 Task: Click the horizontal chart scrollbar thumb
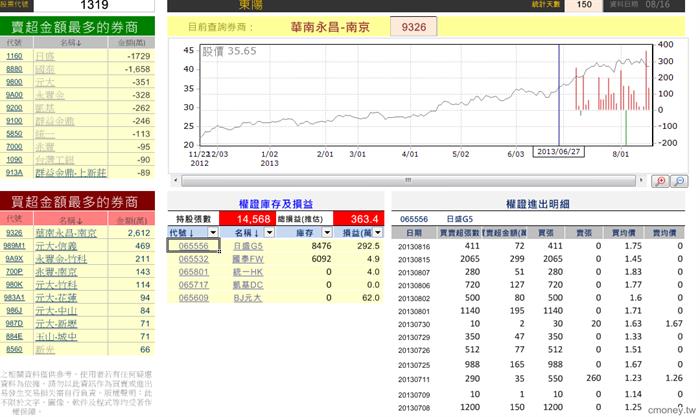[408, 180]
